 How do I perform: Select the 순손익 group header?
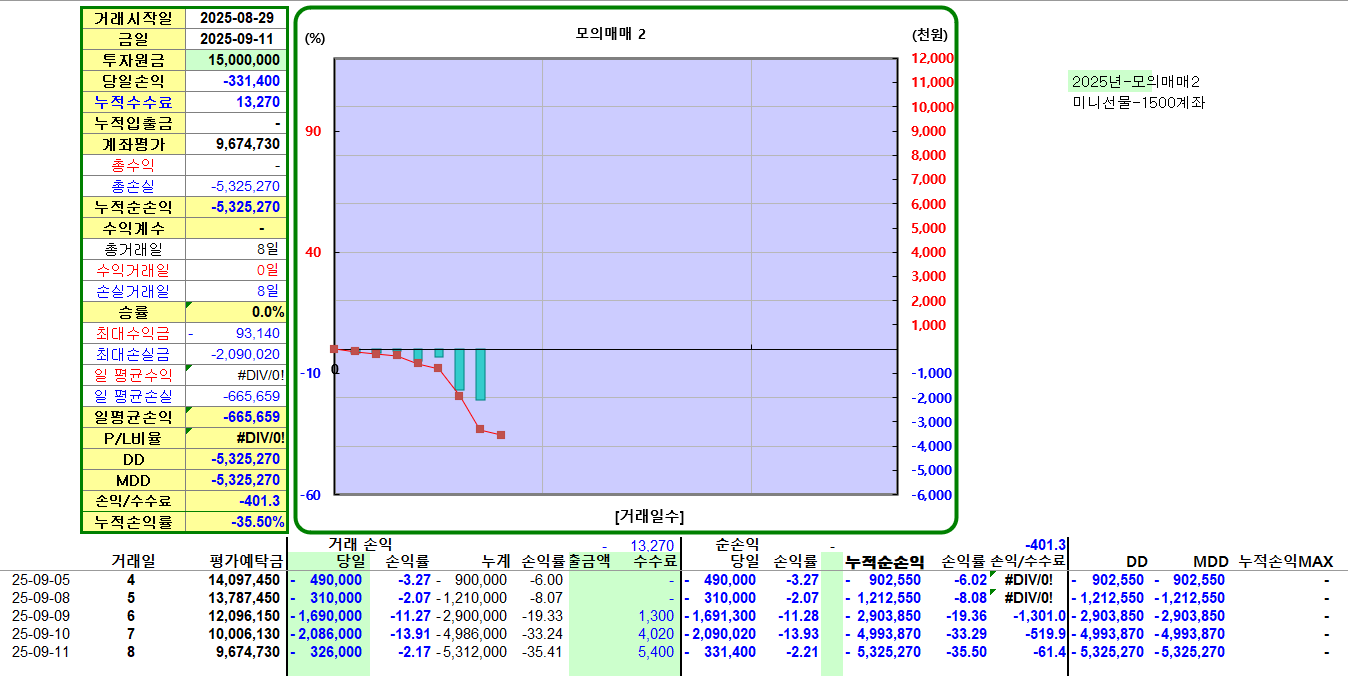click(x=737, y=545)
